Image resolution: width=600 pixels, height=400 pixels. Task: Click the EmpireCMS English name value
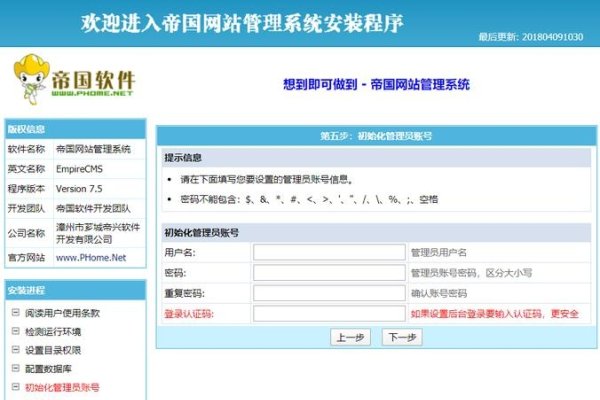(79, 169)
